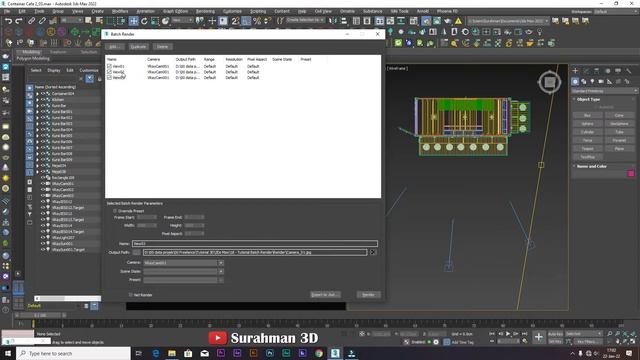Clear the output path with the X button
This screenshot has height=360, width=640.
pyautogui.click(x=373, y=252)
